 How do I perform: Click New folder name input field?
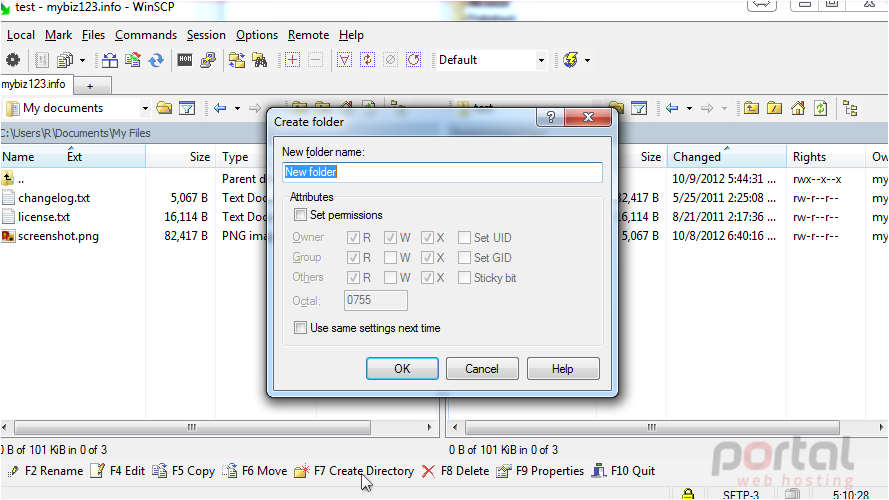[442, 172]
